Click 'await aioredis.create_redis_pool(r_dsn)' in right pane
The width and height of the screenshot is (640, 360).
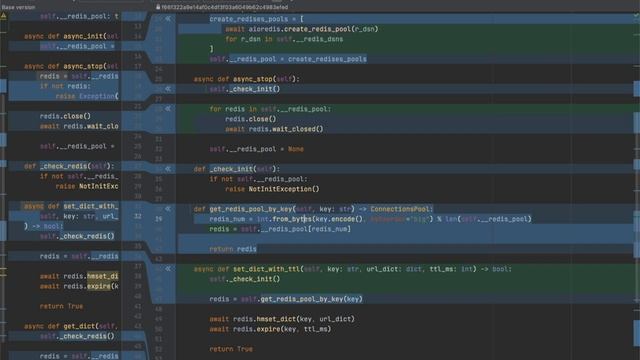coord(302,29)
